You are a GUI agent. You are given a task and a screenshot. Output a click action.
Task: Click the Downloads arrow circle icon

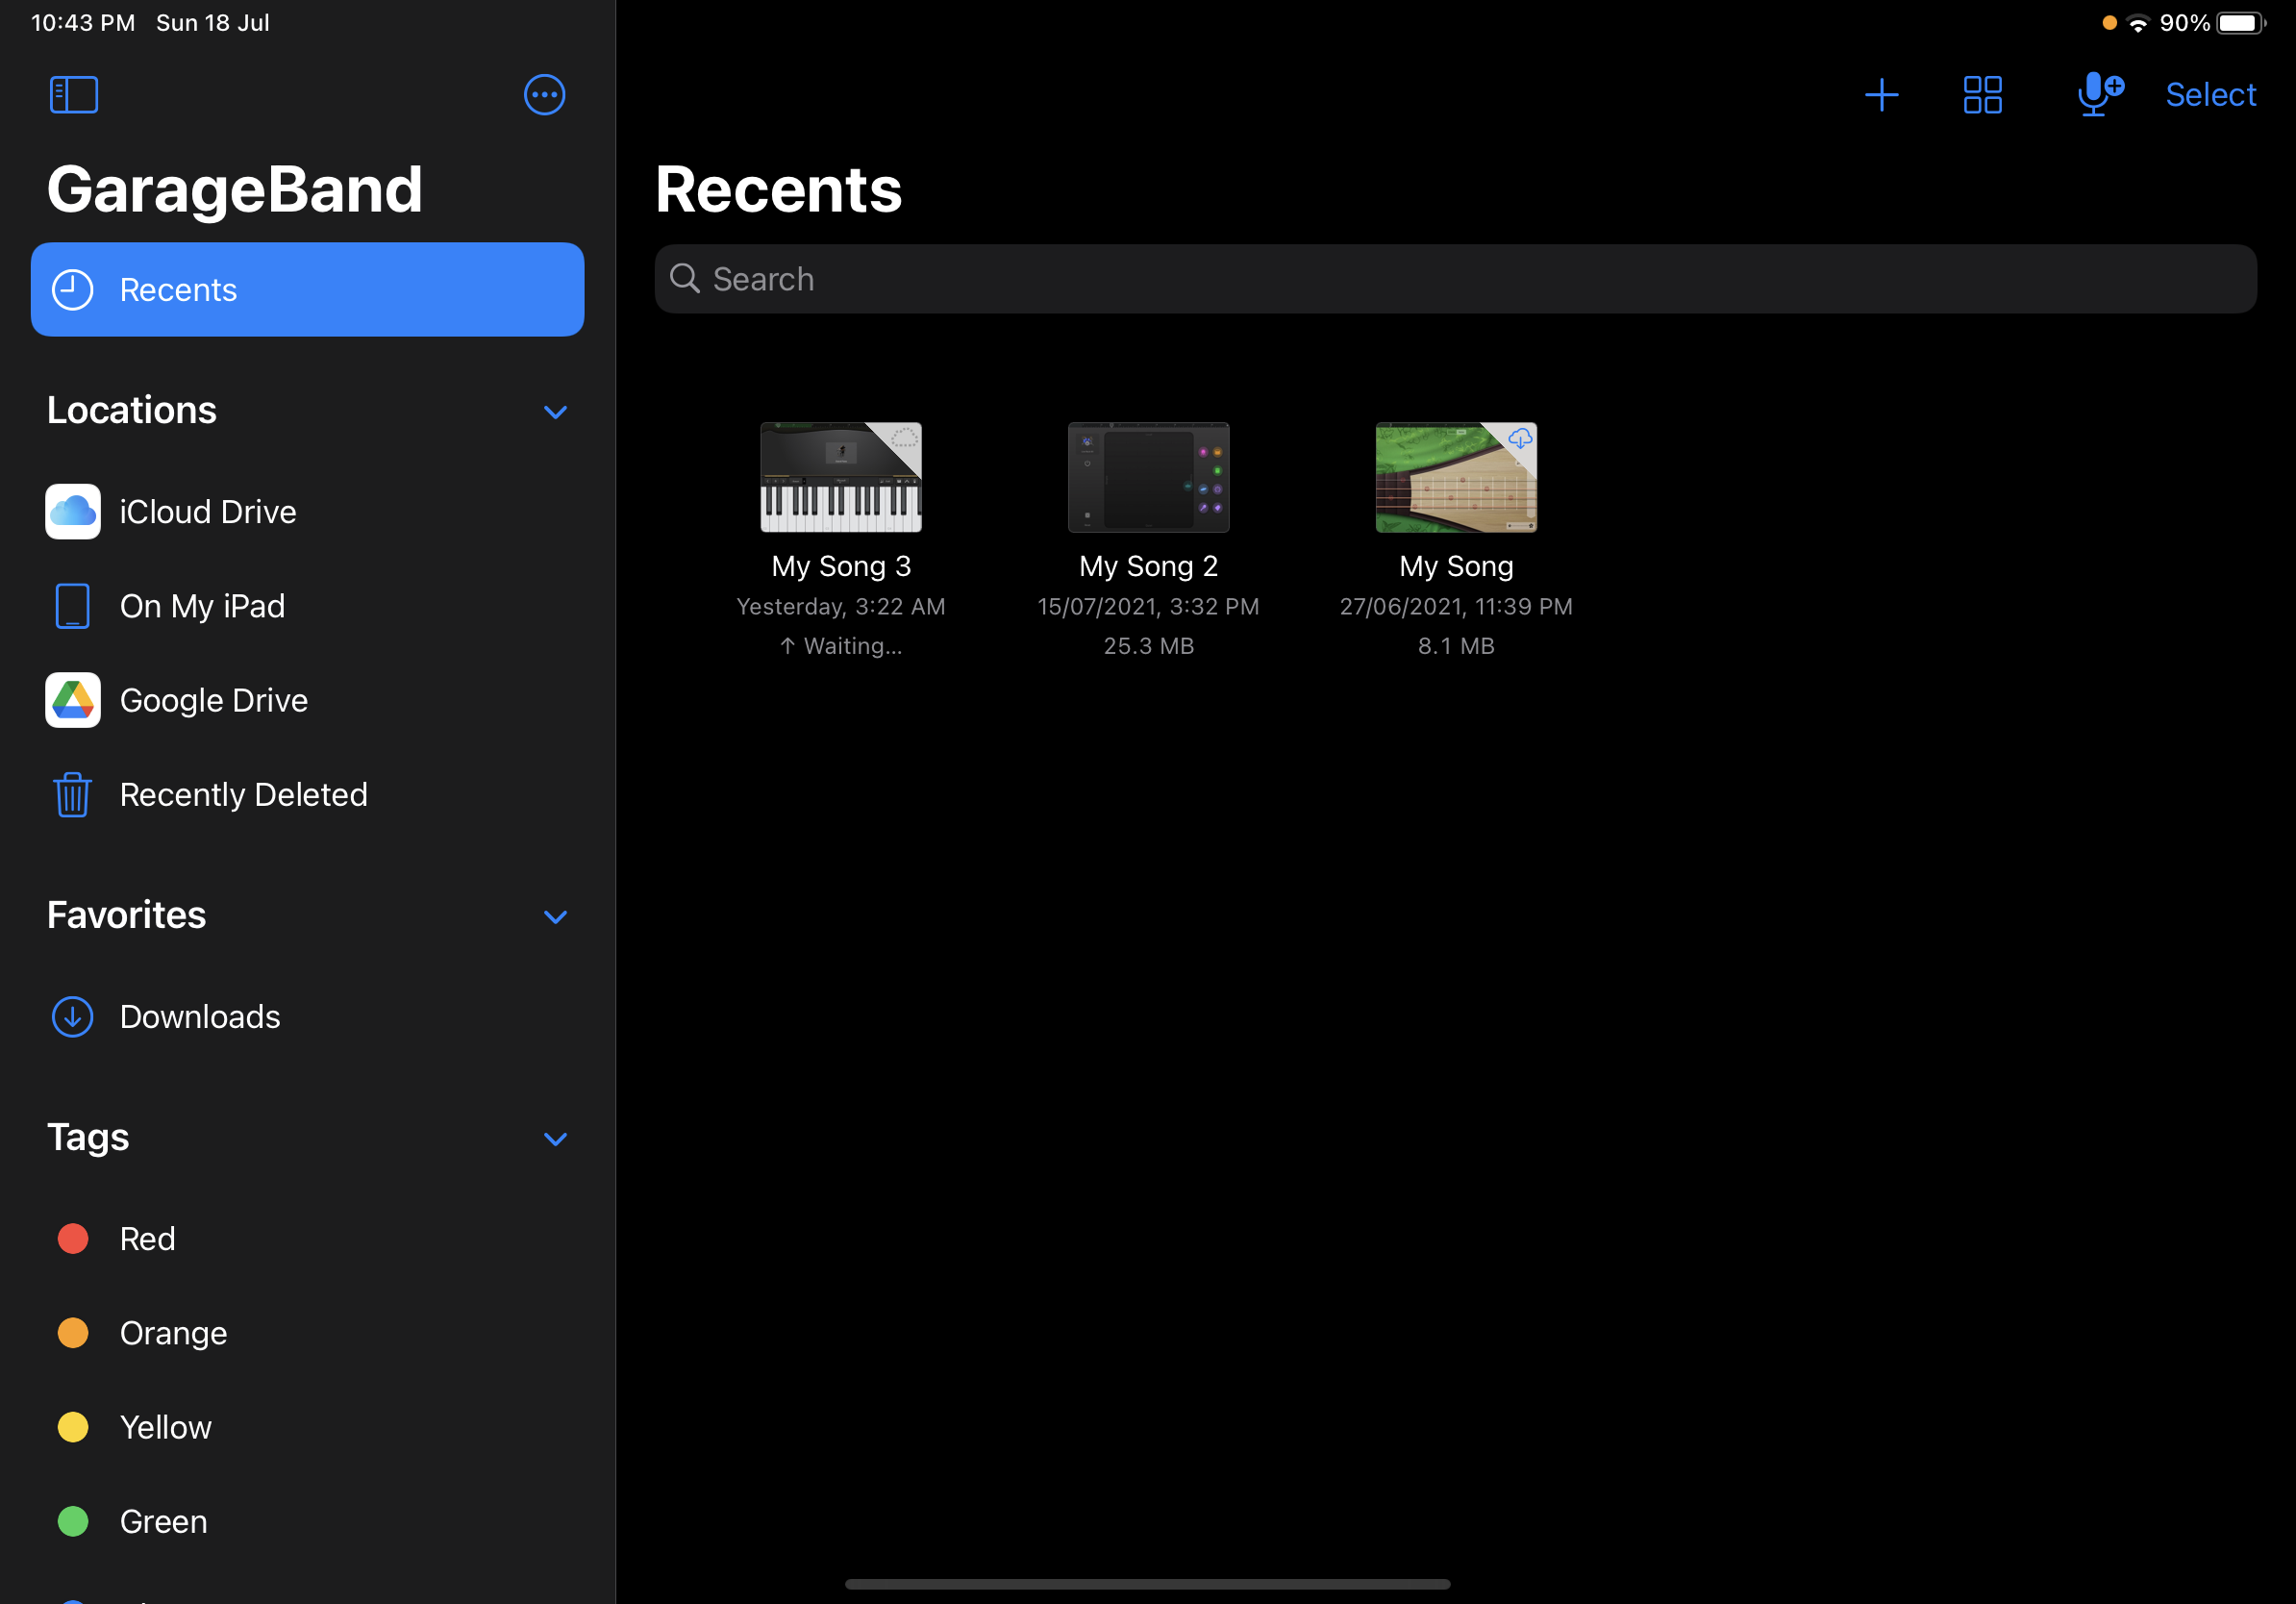(x=72, y=1017)
